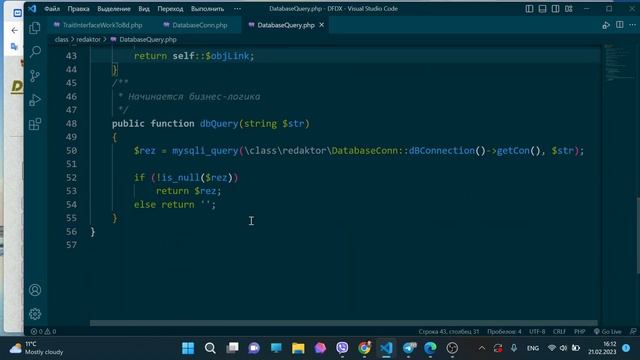Toggle the secondary side bar layout icon
The height and width of the screenshot is (360, 640).
556,9
